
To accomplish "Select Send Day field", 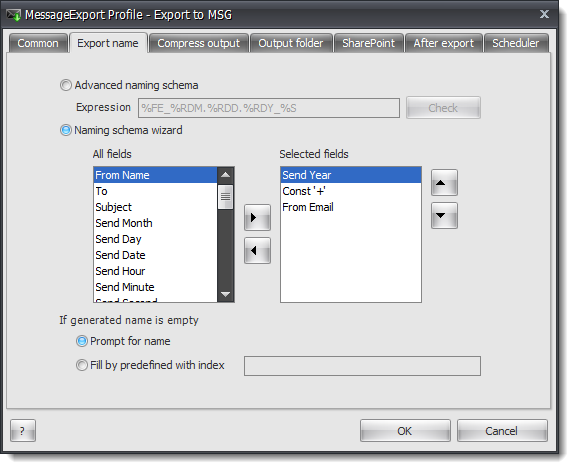I will 156,239.
